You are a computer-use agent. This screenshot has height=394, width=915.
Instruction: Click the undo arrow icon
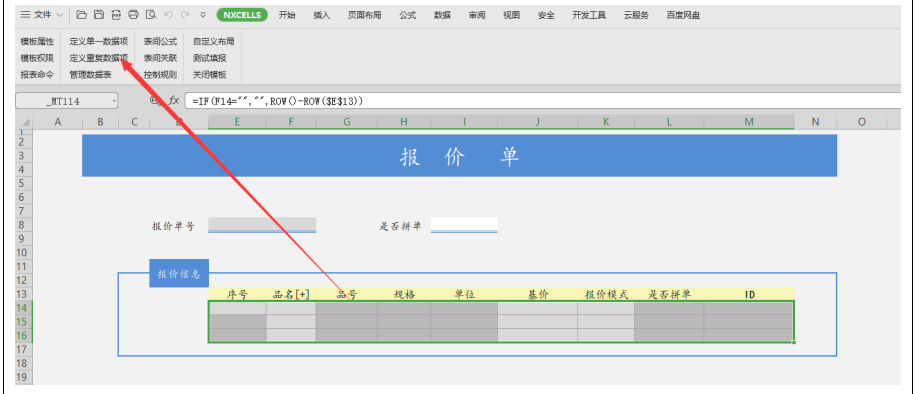coord(168,15)
